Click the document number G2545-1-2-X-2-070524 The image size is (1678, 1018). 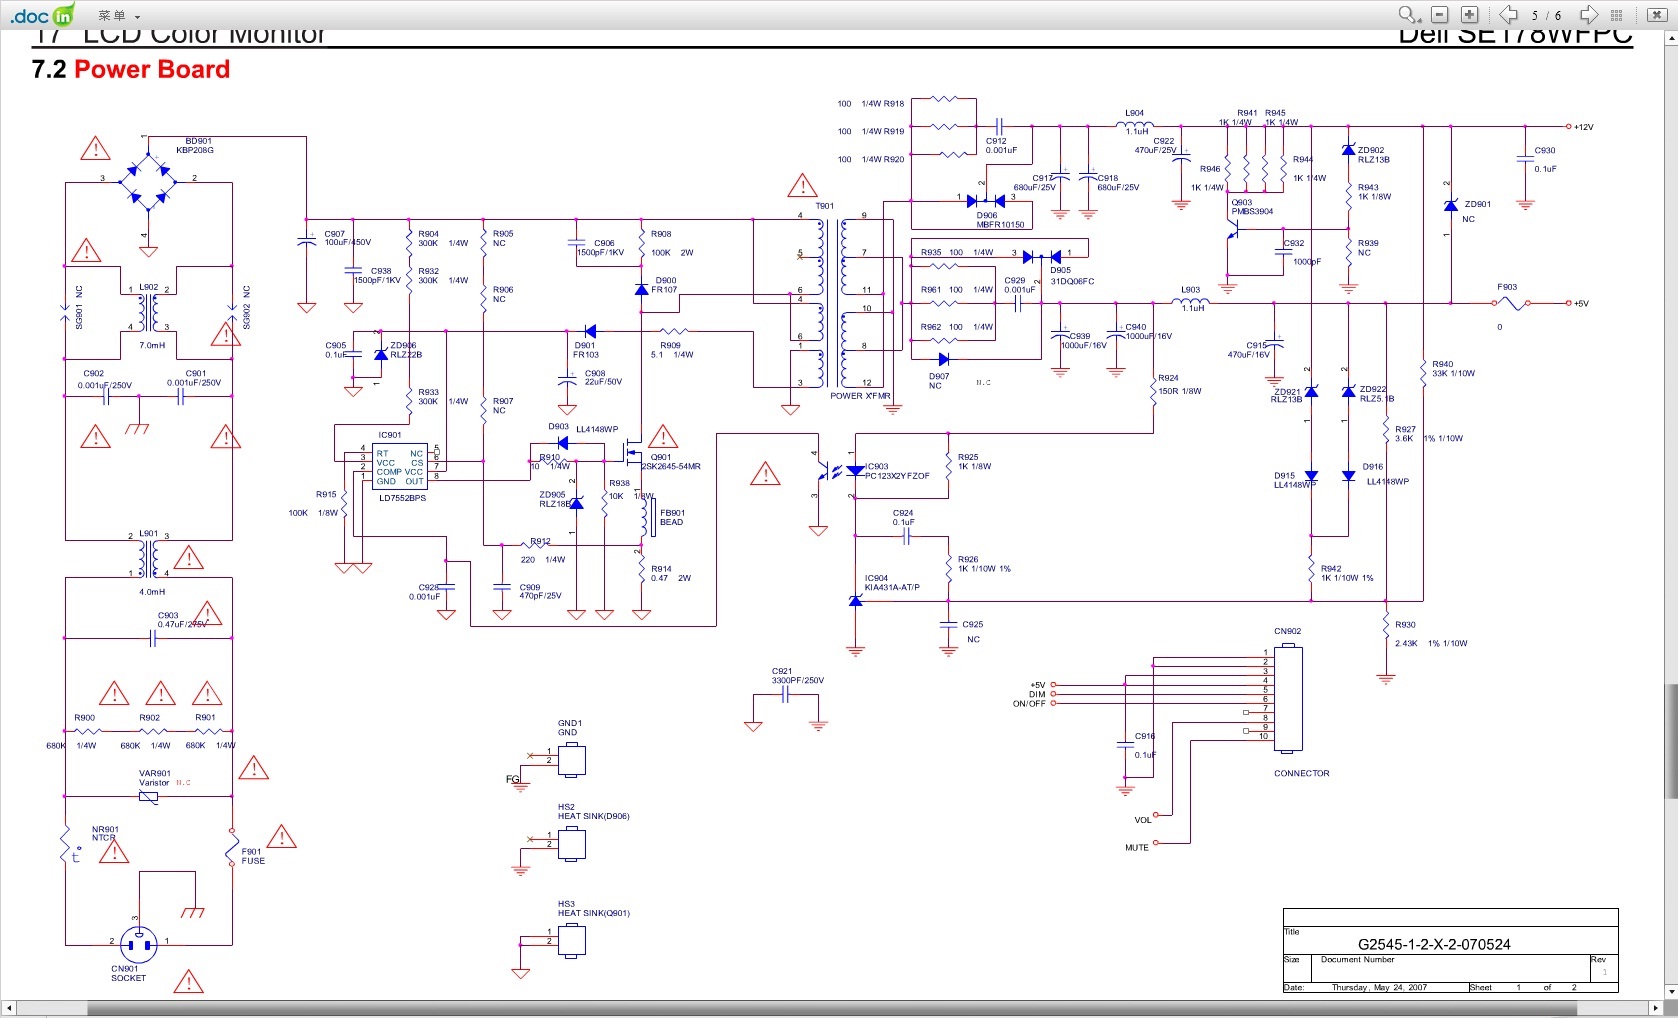(1434, 944)
